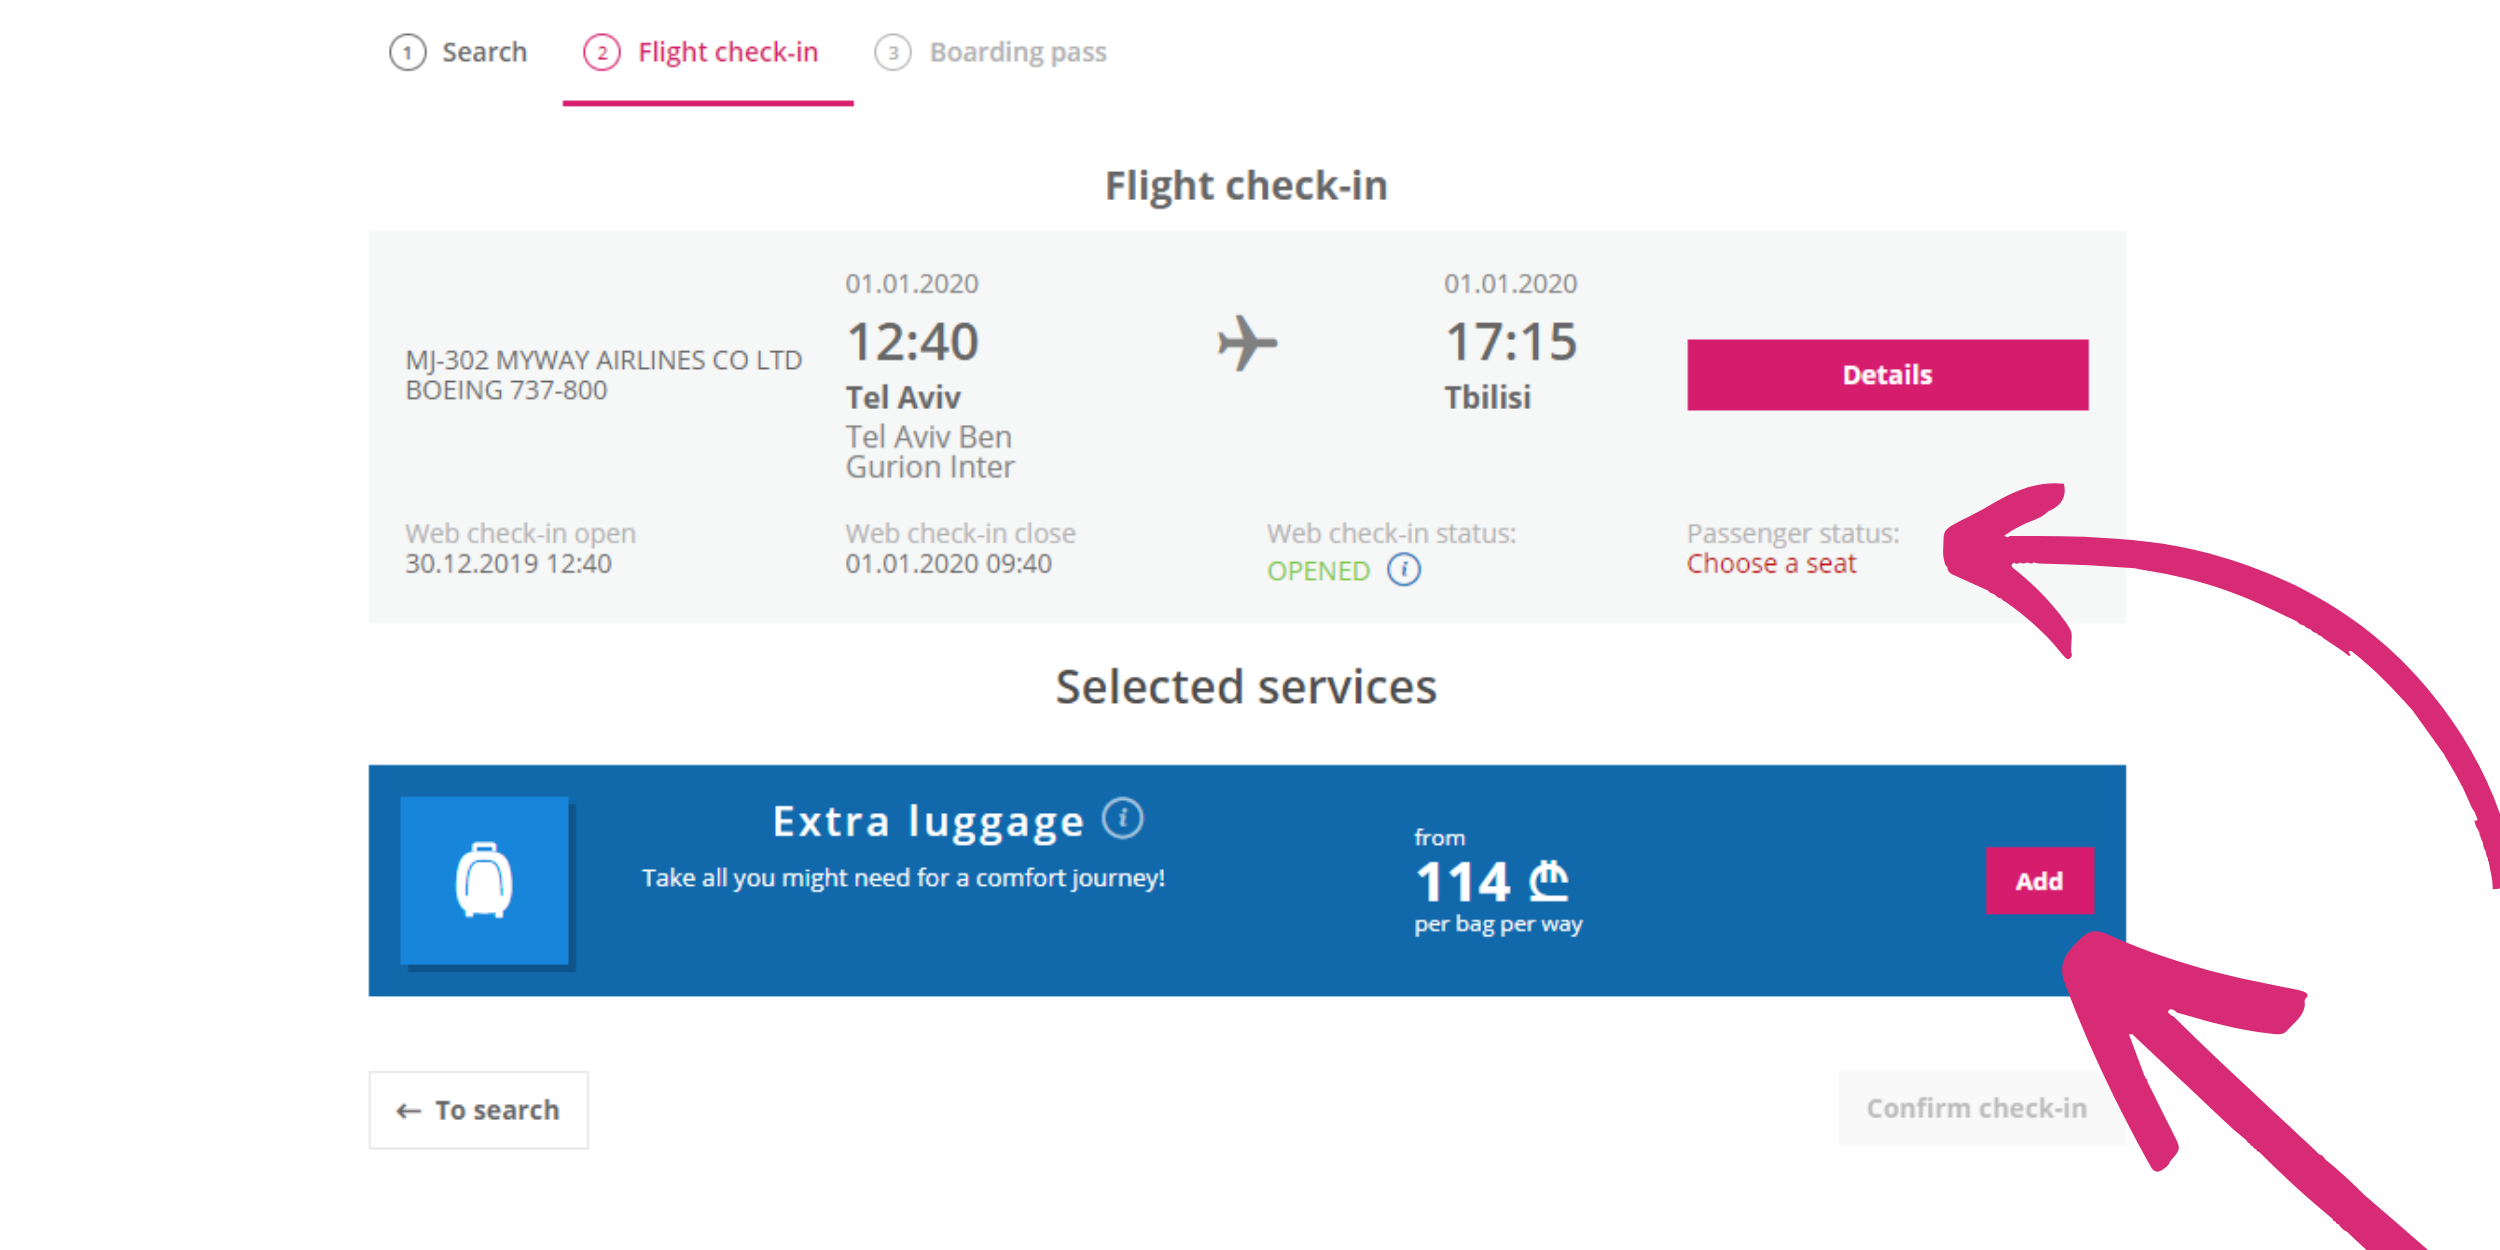Click the Extra luggage heading
The height and width of the screenshot is (1250, 2500).
click(x=928, y=822)
